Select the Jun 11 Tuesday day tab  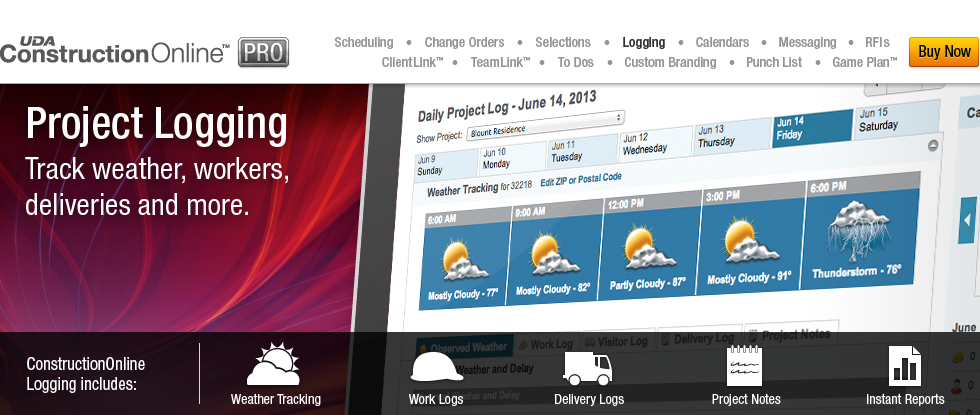(x=583, y=152)
